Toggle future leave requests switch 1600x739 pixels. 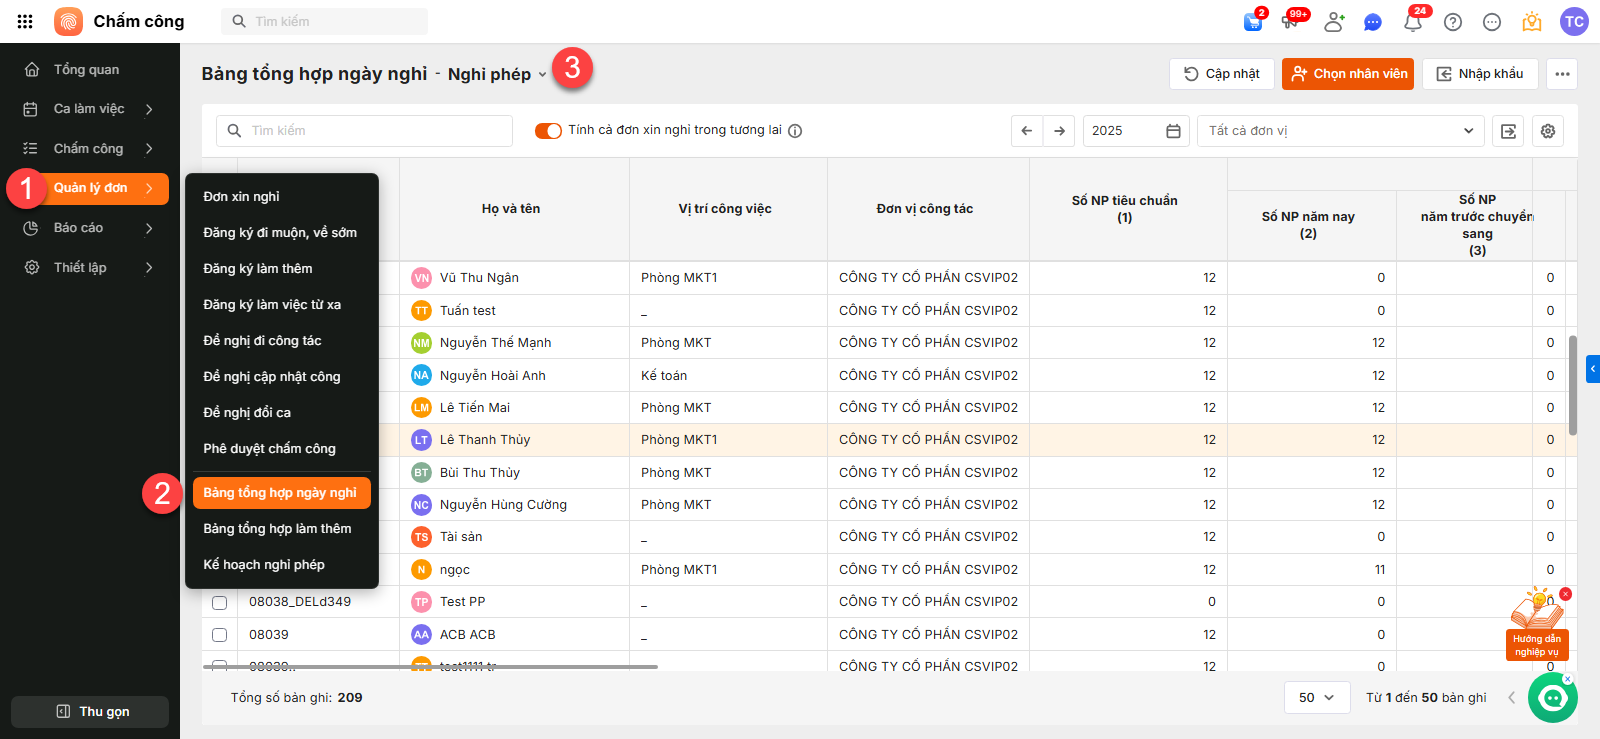548,131
